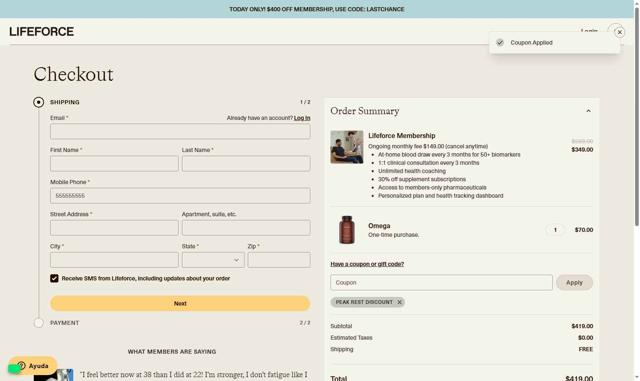Focus the First Name field
Screen dimensions: 640x381
(114, 163)
